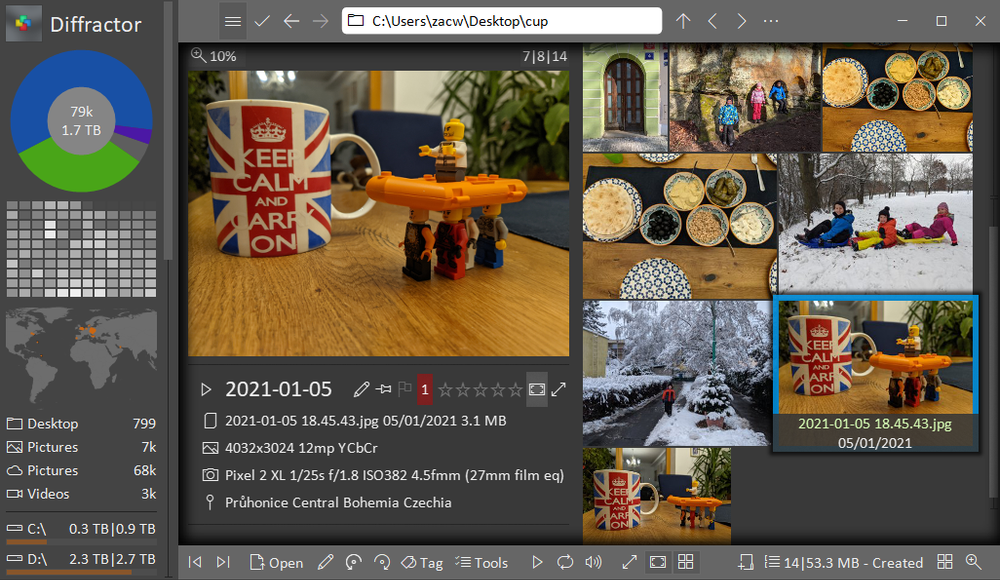Screen dimensions: 1000x580
Task: Rotate image clockwise
Action: 381,562
